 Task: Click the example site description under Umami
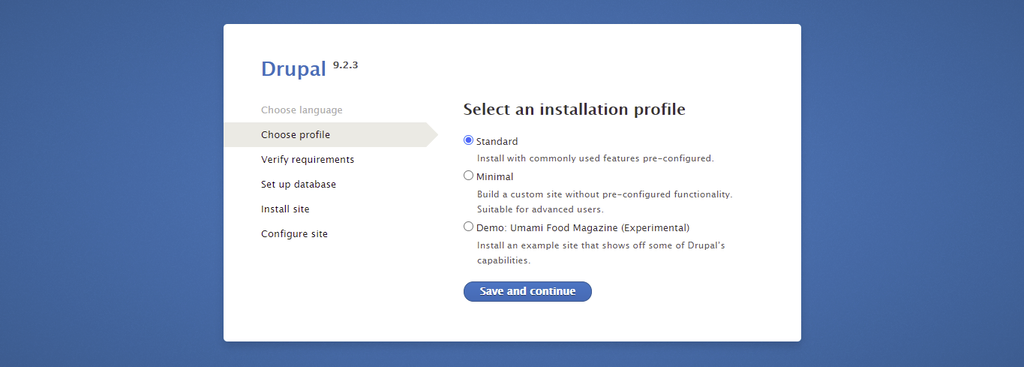[601, 253]
